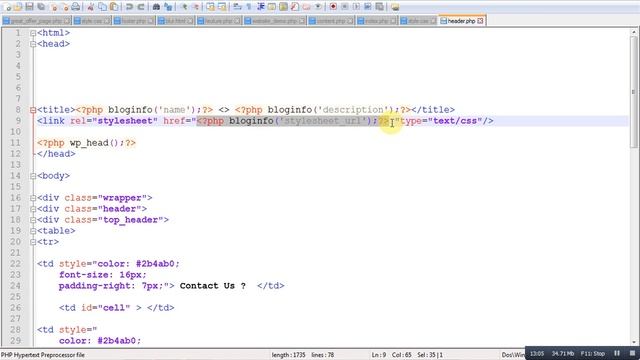Image resolution: width=640 pixels, height=360 pixels.
Task: Pause the screen recorder in the overlay
Action: (617, 353)
